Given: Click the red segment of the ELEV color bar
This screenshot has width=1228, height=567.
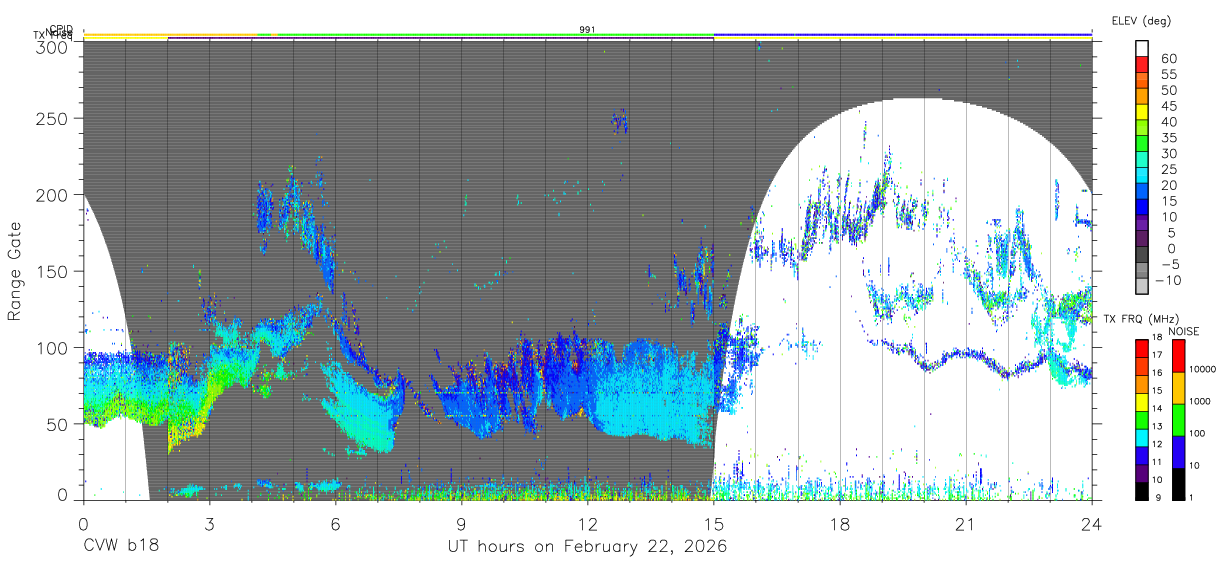Looking at the screenshot, I should point(1142,64).
